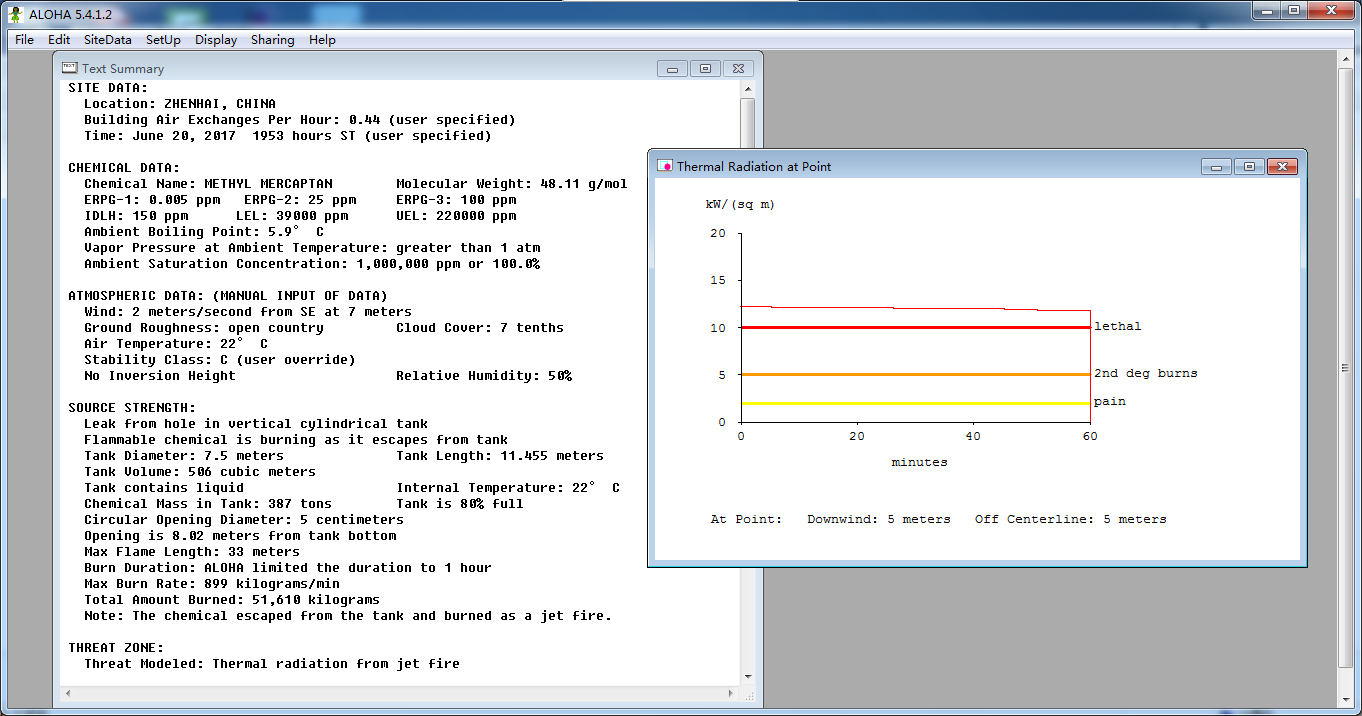This screenshot has width=1362, height=716.
Task: Click 'Stability Class: C (user override)' line
Action: coord(220,360)
